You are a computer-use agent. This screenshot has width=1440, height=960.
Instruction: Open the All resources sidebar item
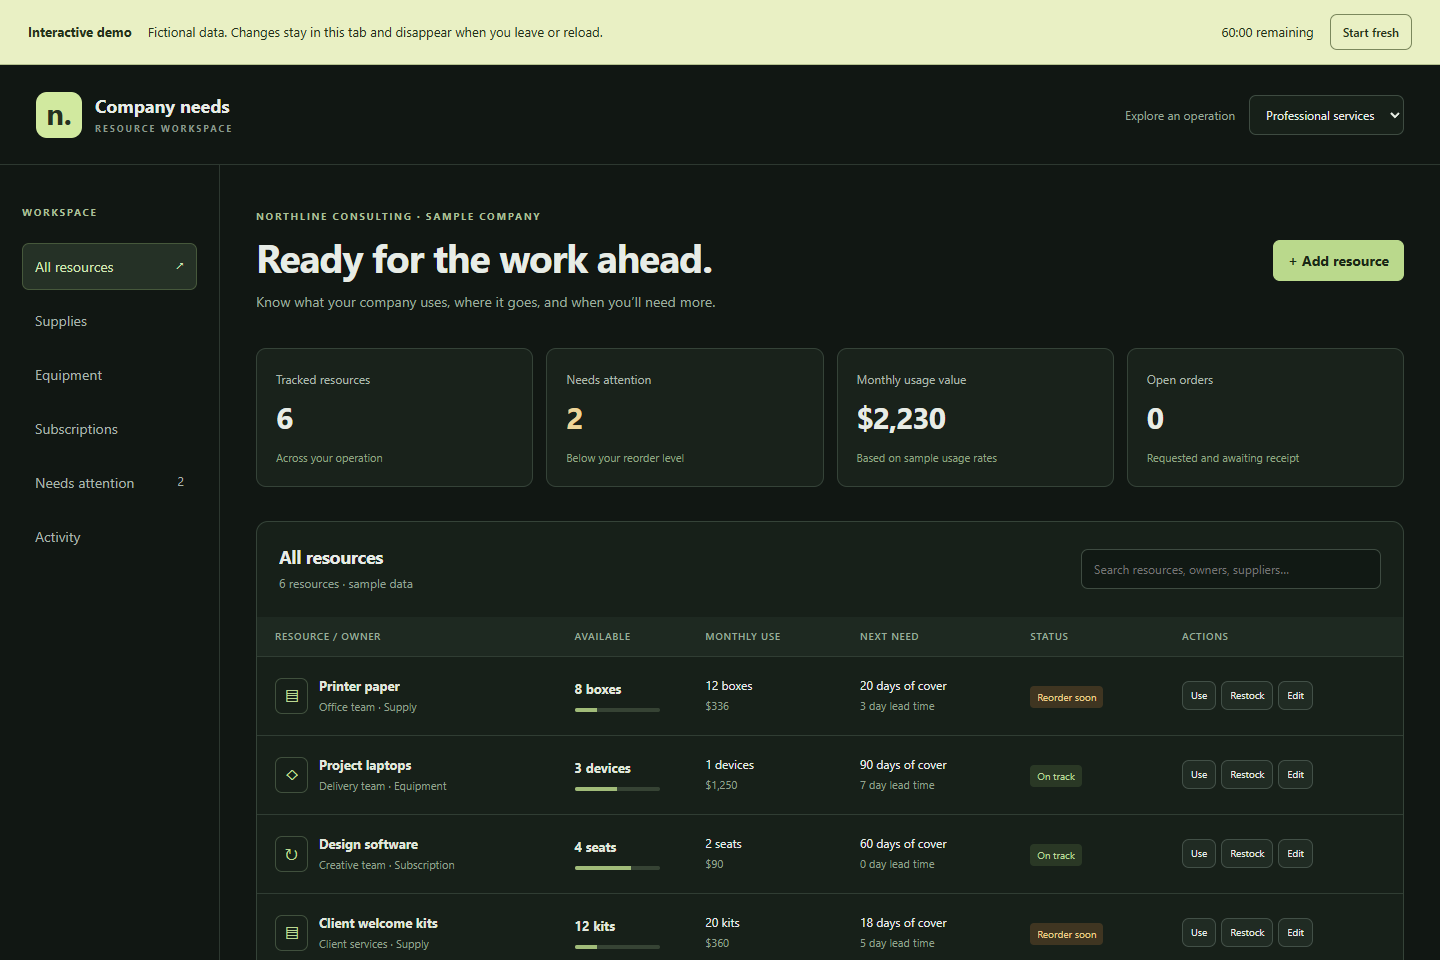109,267
